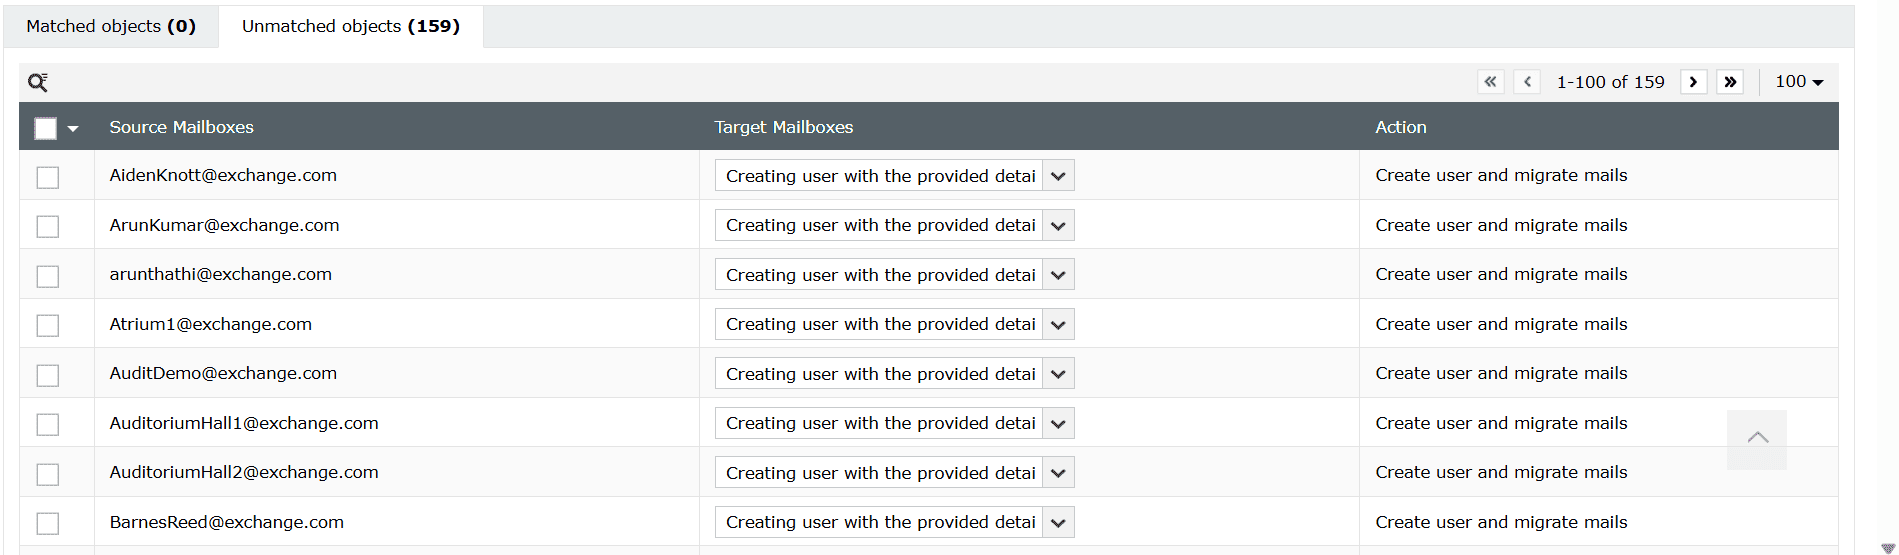Click the arunthathi@exchange.com source mailbox
The width and height of the screenshot is (1899, 555).
point(221,274)
